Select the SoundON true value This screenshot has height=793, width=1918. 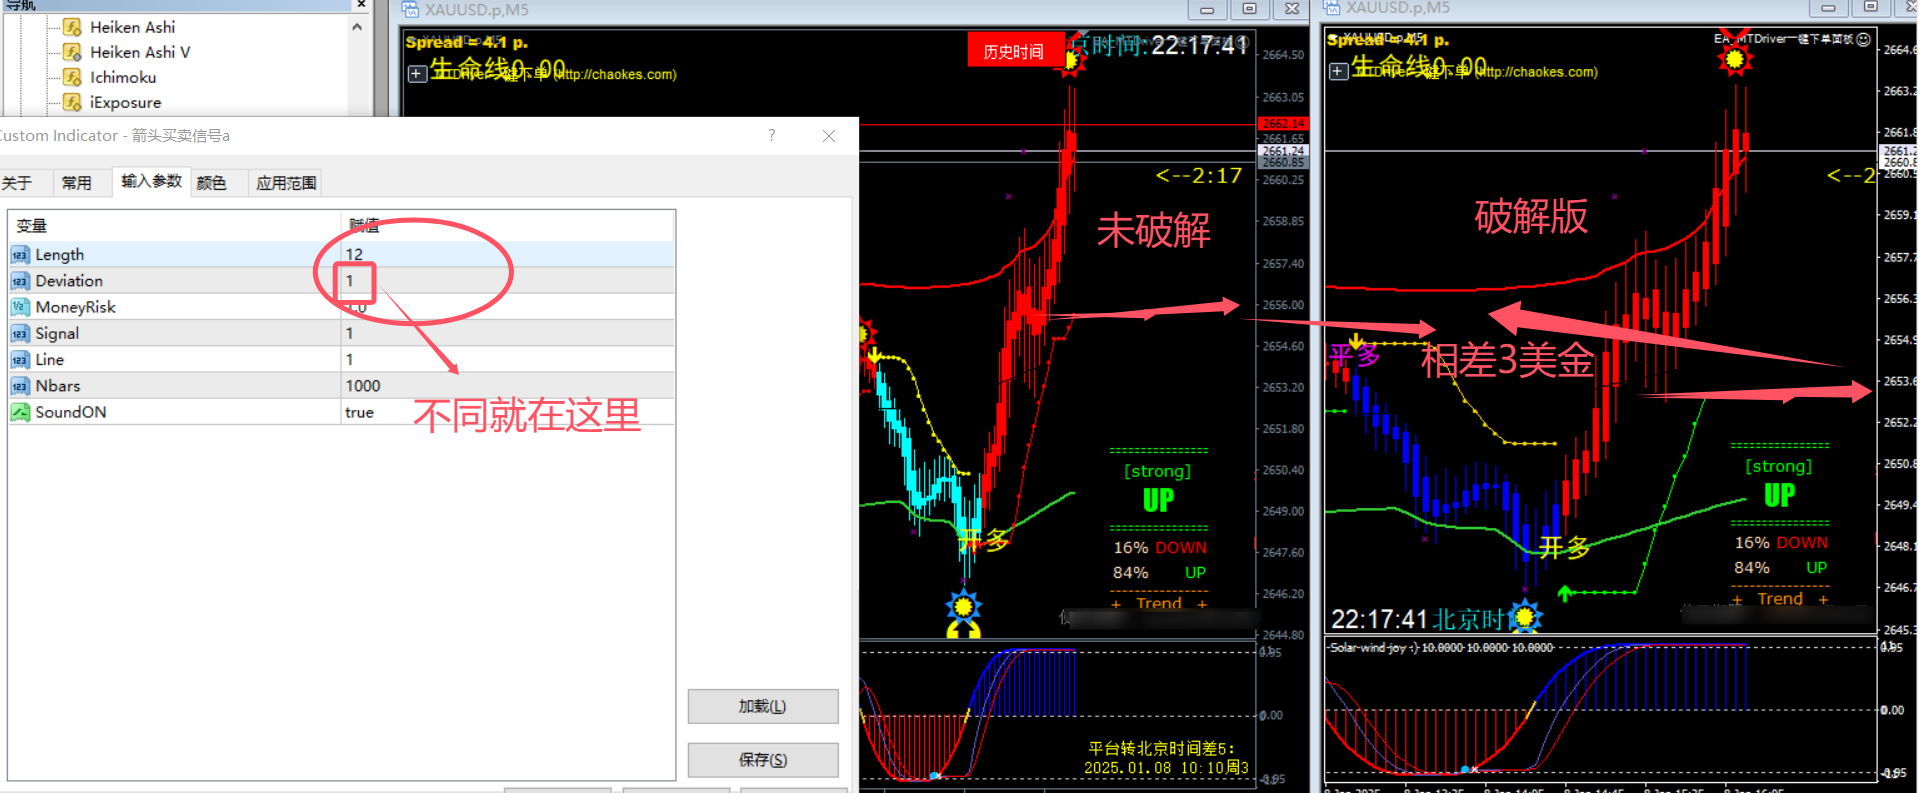pyautogui.click(x=507, y=411)
